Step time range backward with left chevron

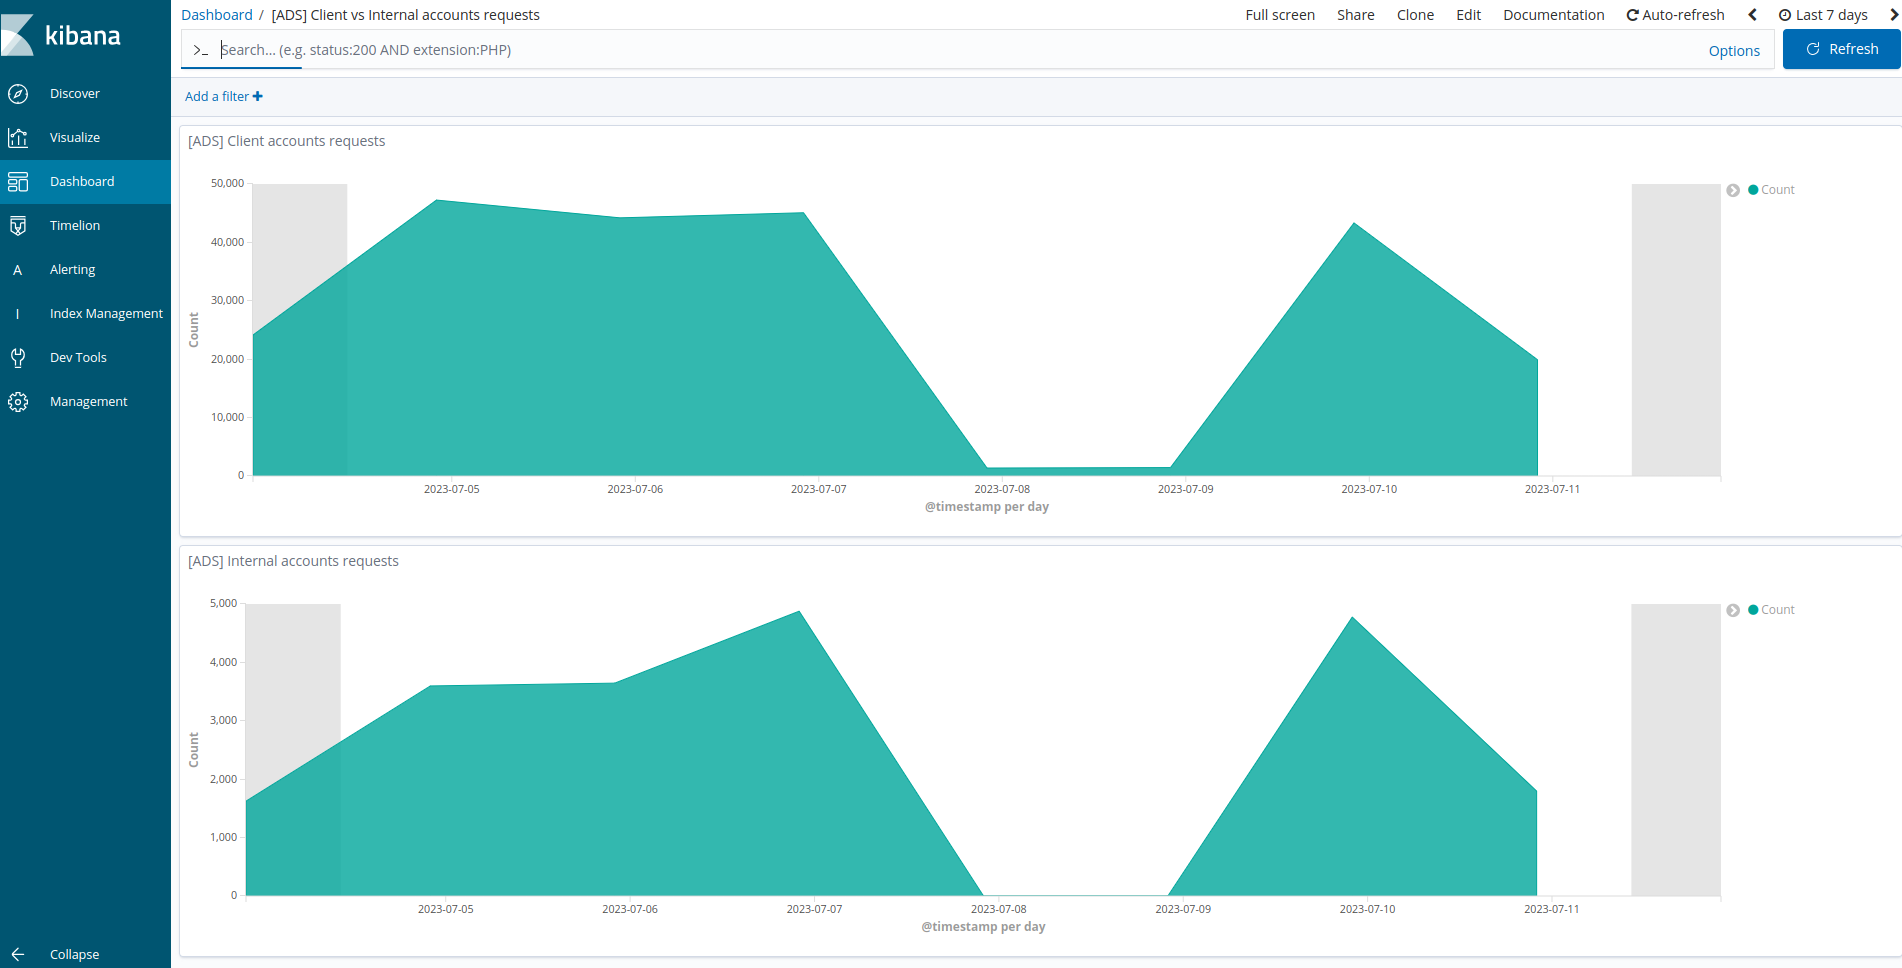1752,15
